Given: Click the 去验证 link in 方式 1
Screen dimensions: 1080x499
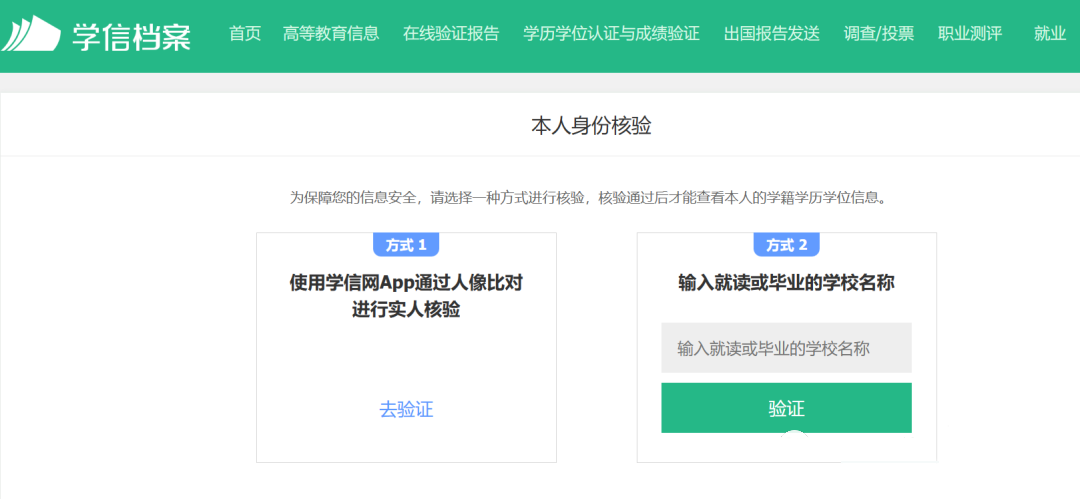Looking at the screenshot, I should 406,409.
